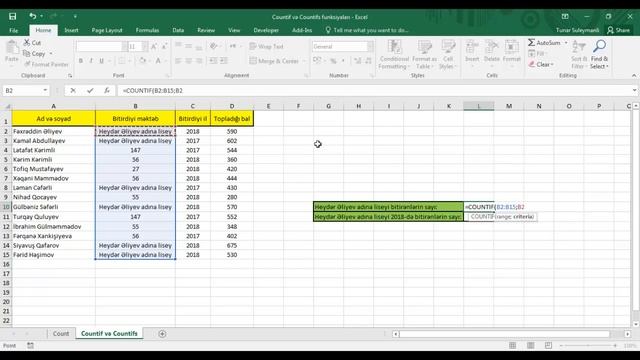The height and width of the screenshot is (360, 640).
Task: Click the Cut scissors icon
Action: [x=27, y=42]
